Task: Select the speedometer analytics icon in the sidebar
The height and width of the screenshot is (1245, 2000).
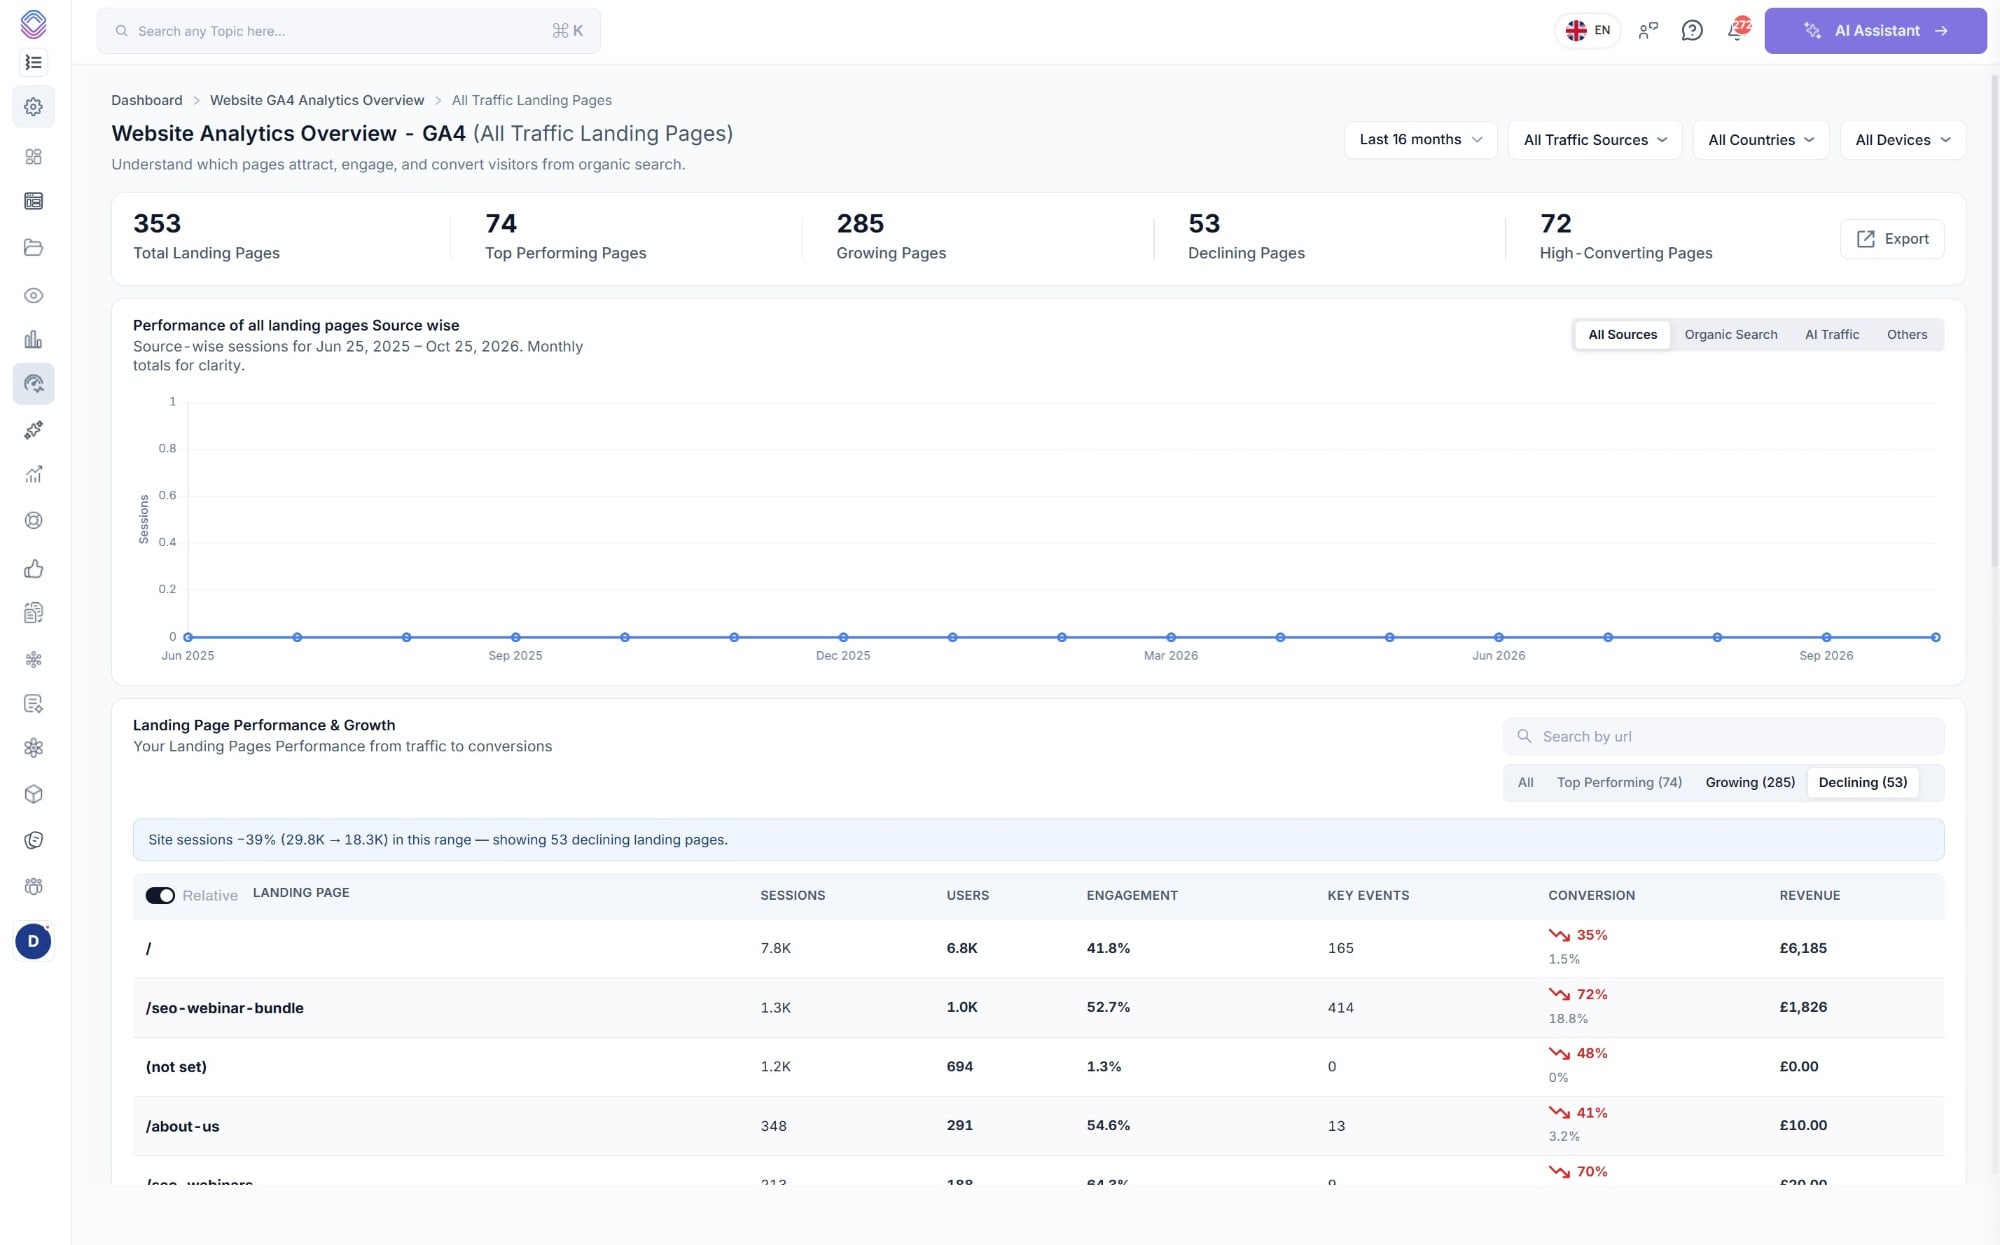Action: point(33,384)
